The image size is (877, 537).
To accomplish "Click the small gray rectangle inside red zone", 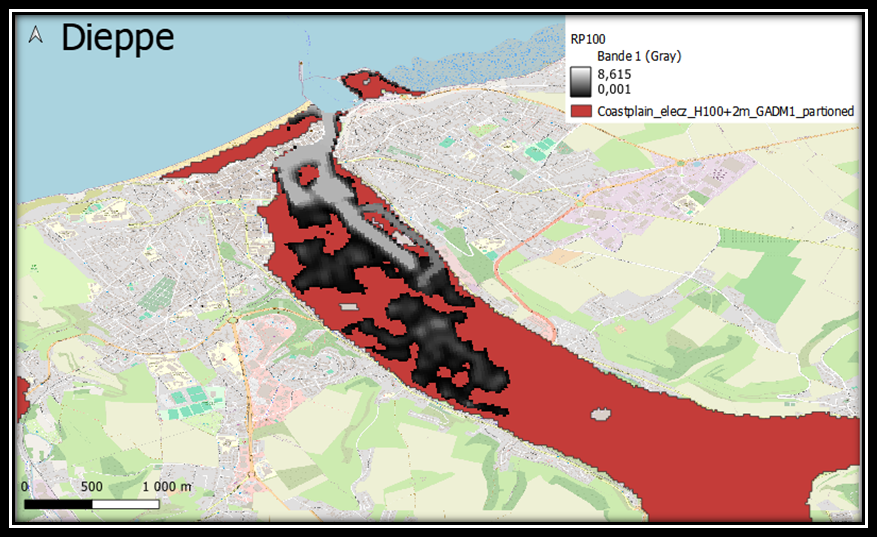I will (x=347, y=308).
